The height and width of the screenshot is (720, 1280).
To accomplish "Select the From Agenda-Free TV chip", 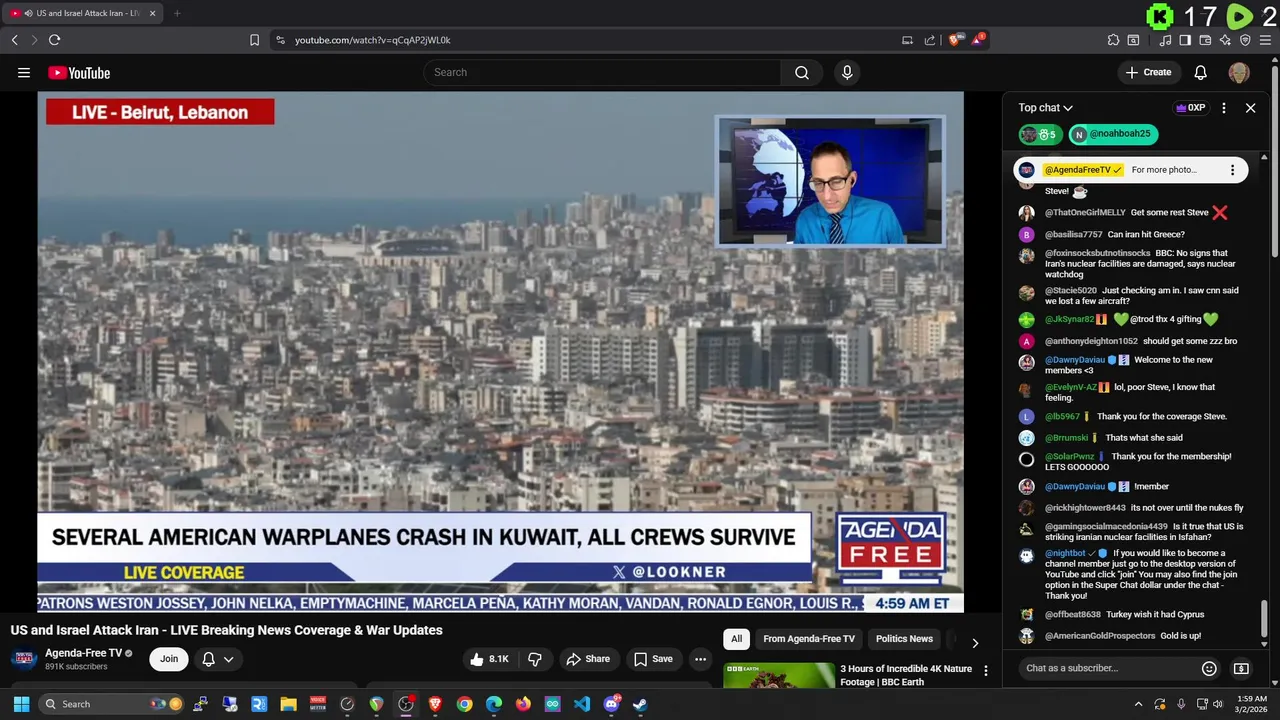I will [x=809, y=639].
